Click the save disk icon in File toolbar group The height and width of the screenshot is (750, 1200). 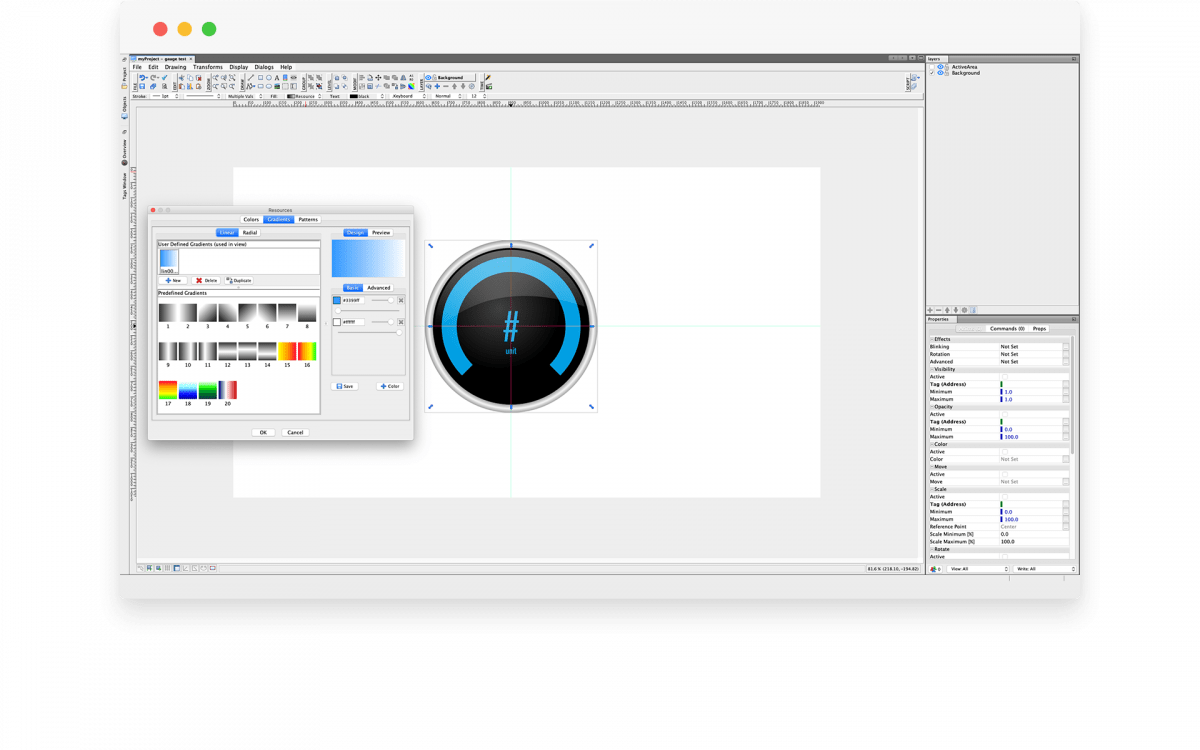(x=142, y=86)
